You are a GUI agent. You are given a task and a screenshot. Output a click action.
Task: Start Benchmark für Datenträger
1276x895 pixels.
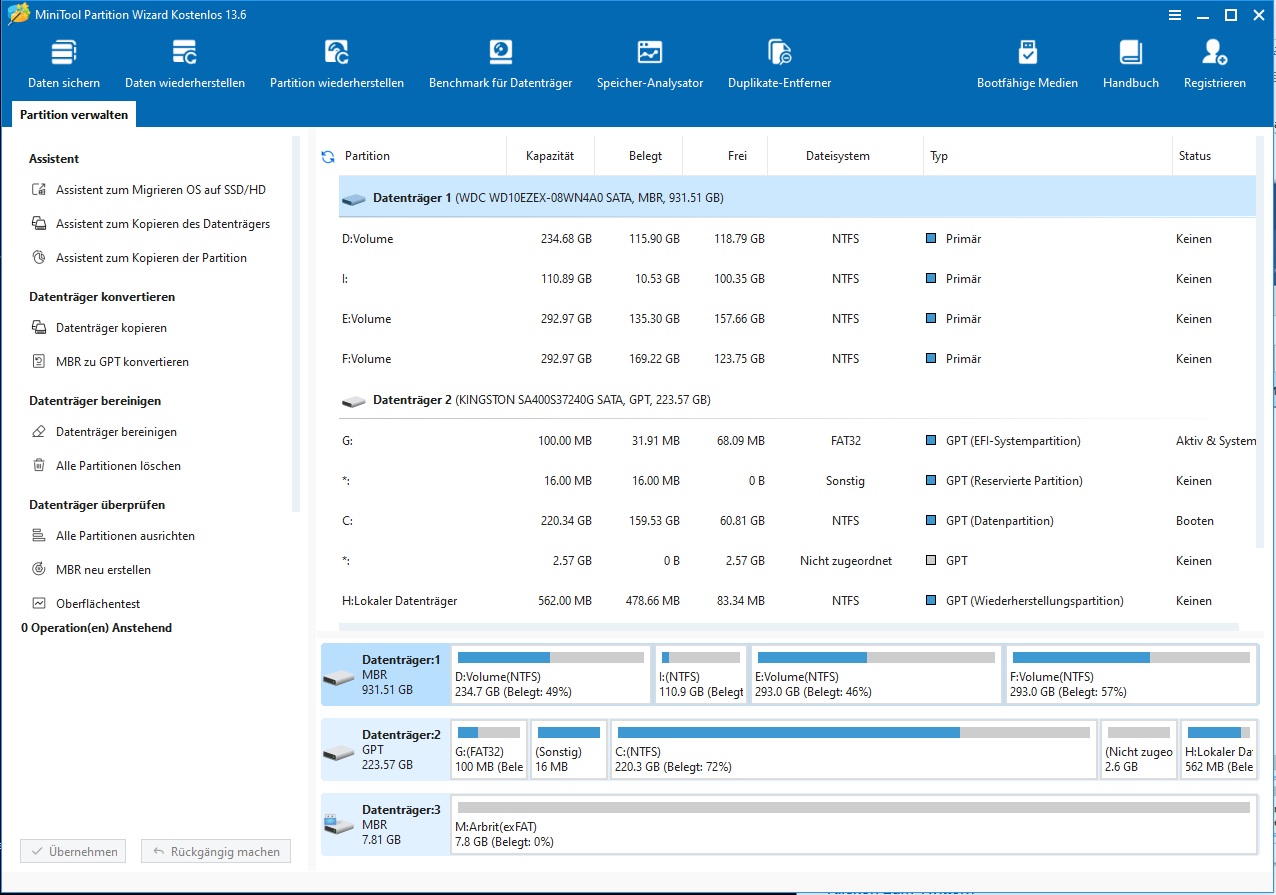(x=500, y=65)
